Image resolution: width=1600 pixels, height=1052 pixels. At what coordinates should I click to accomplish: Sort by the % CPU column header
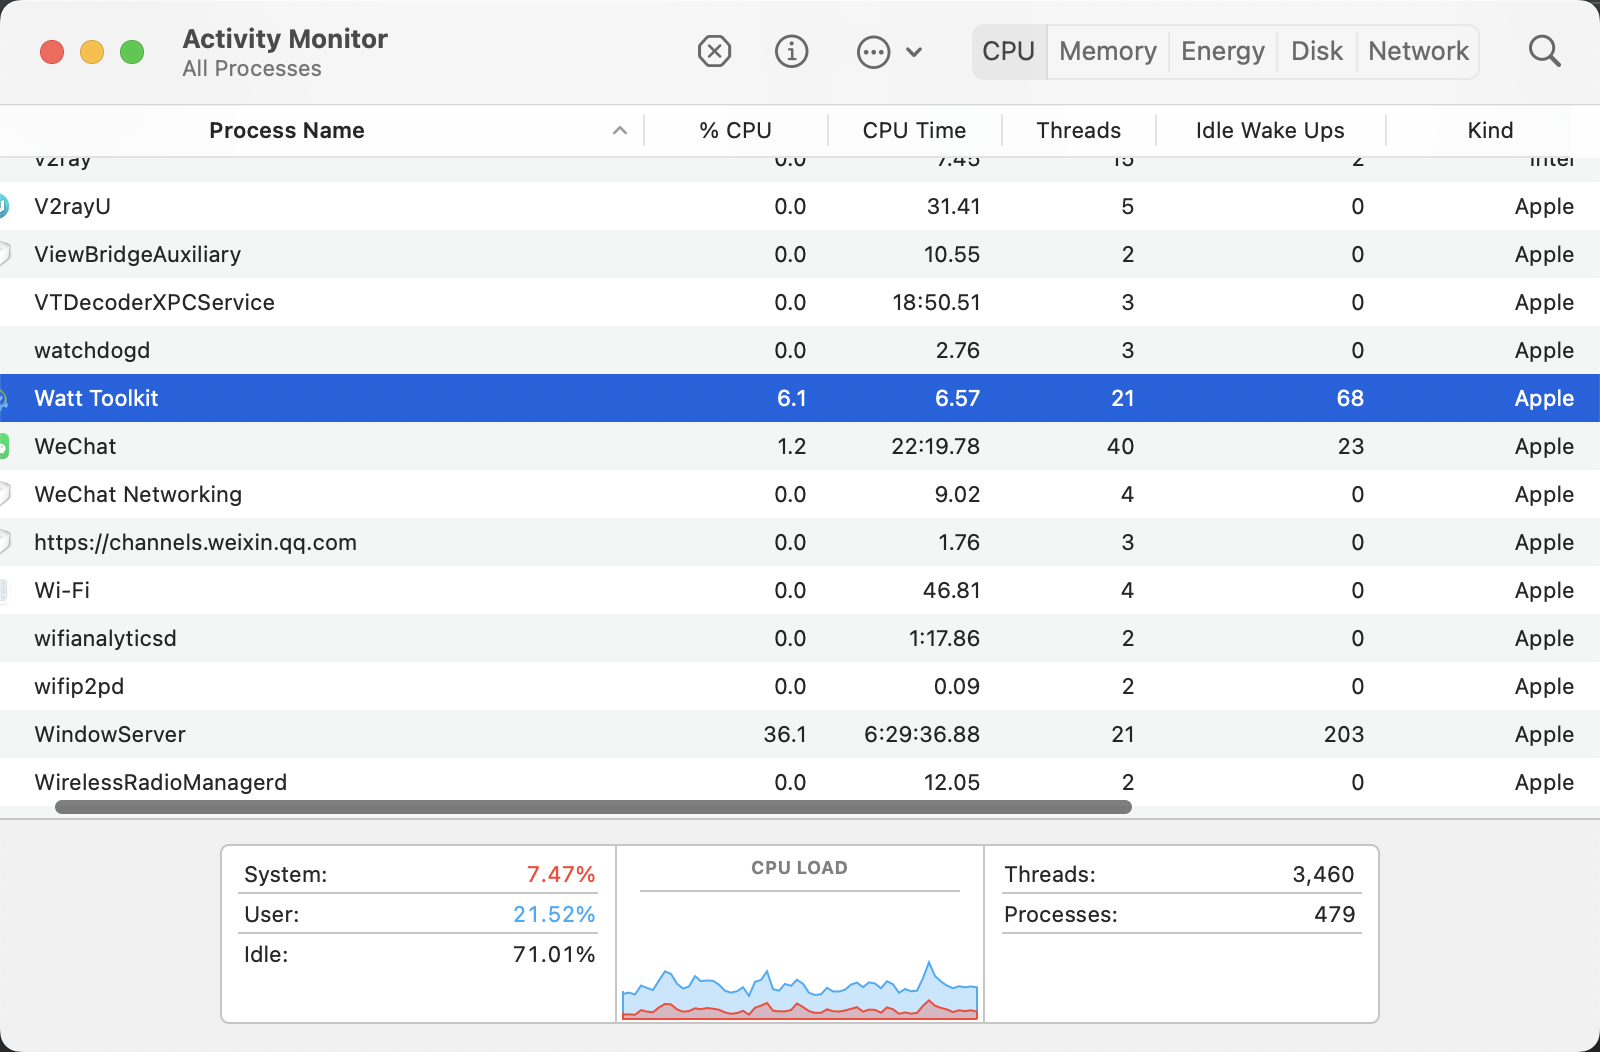(x=737, y=130)
